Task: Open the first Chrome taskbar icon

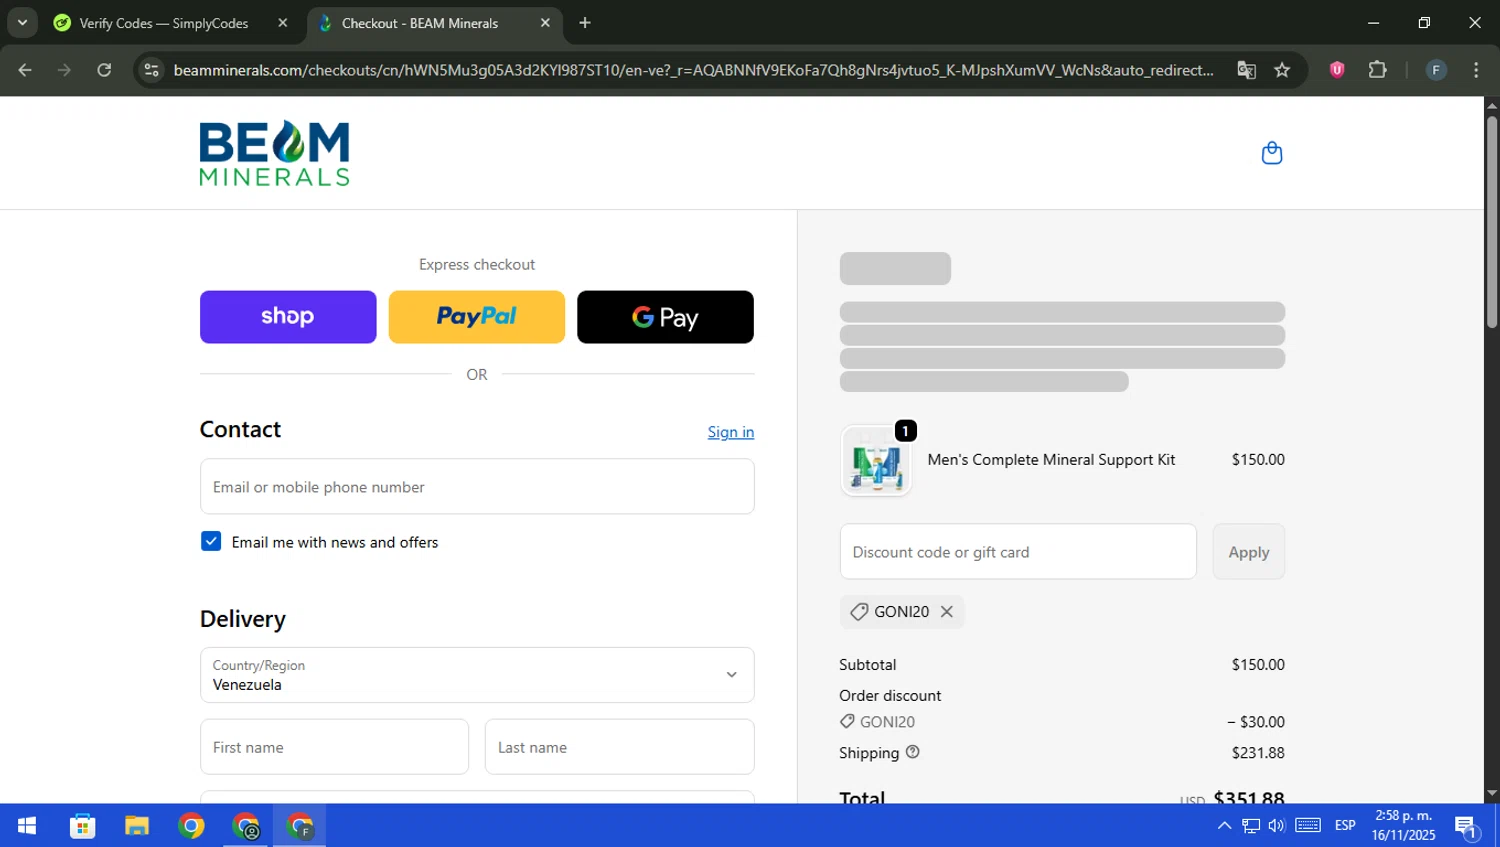Action: (x=191, y=826)
